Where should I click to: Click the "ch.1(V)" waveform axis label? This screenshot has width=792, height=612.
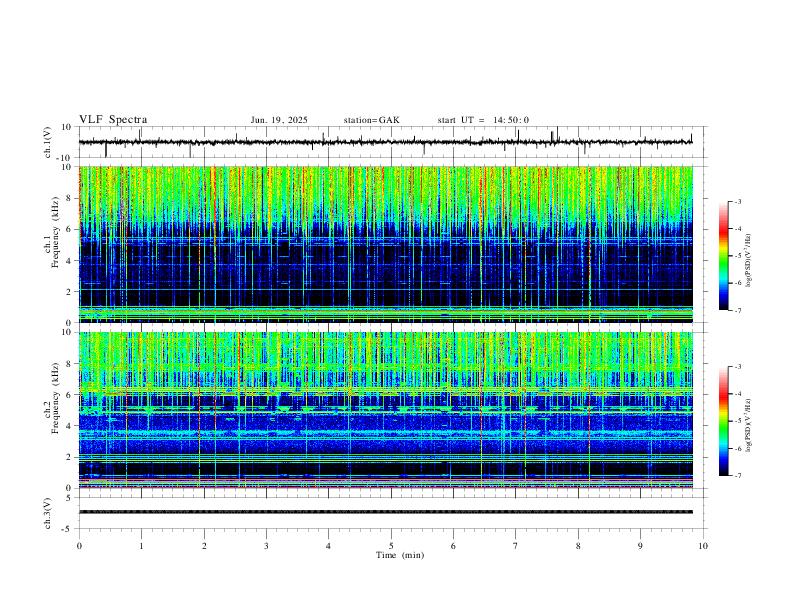[x=48, y=142]
